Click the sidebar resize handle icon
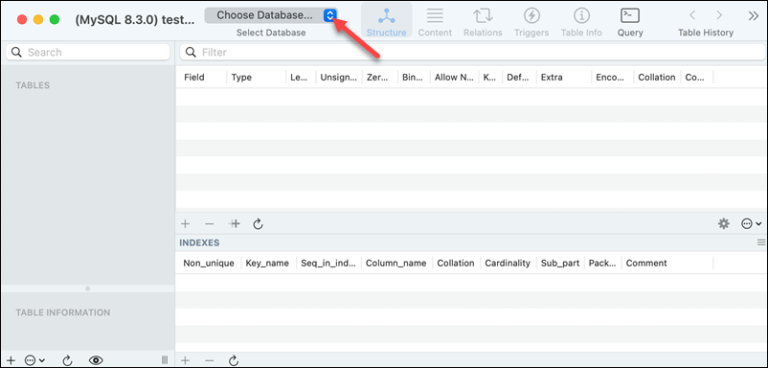 click(165, 360)
